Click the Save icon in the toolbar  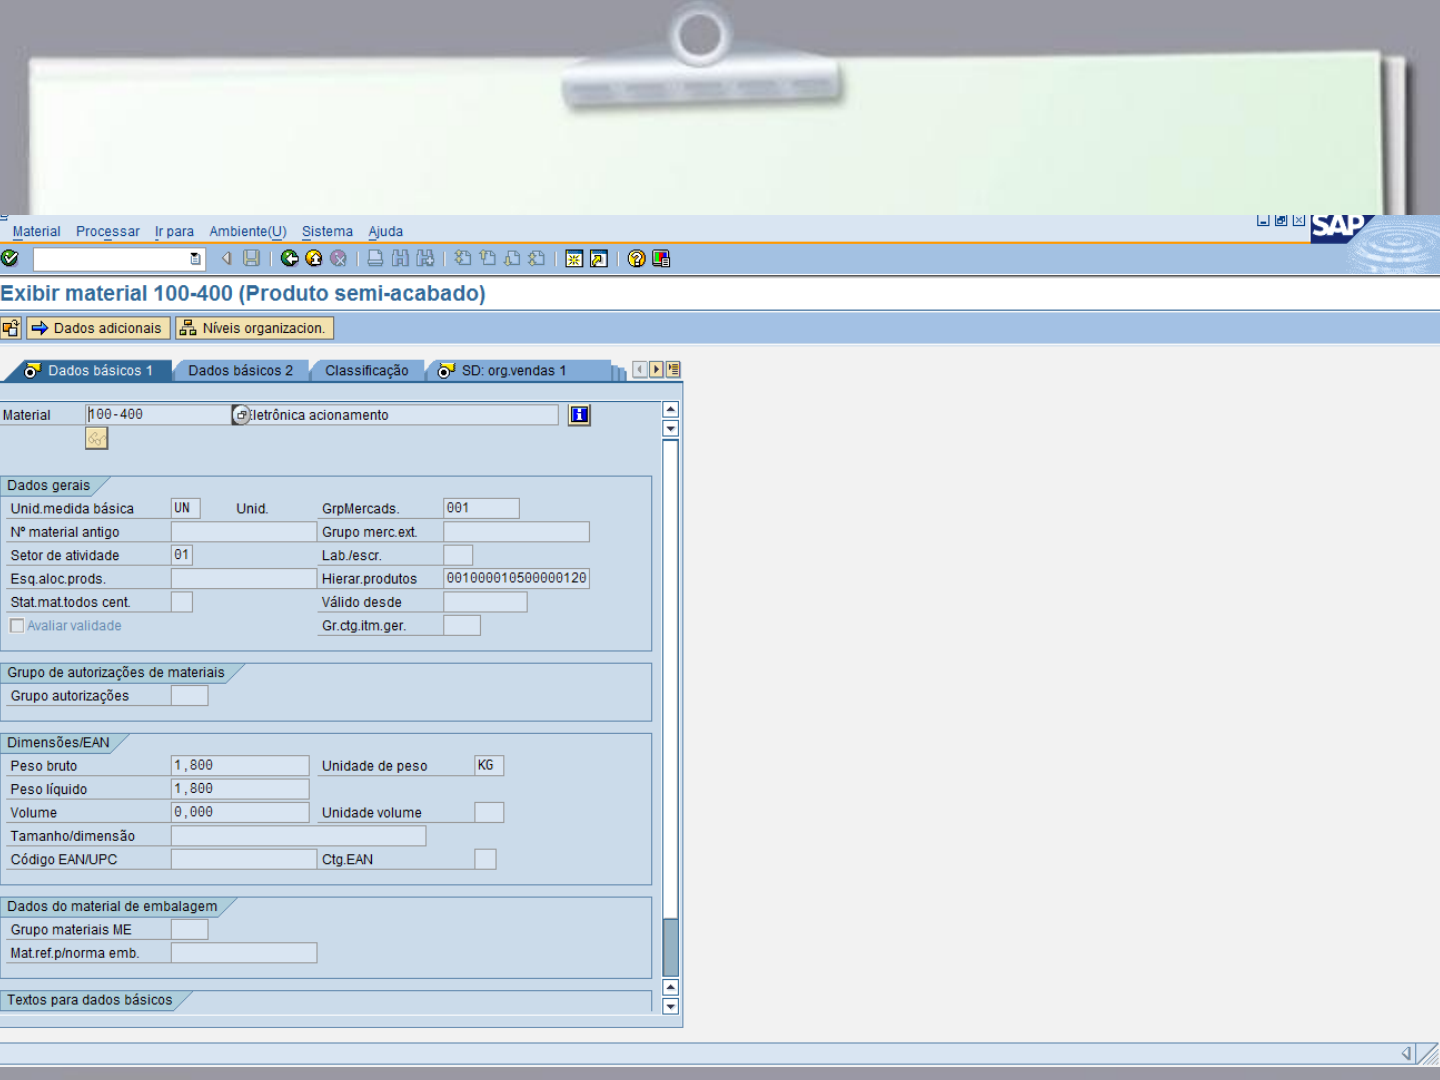249,259
